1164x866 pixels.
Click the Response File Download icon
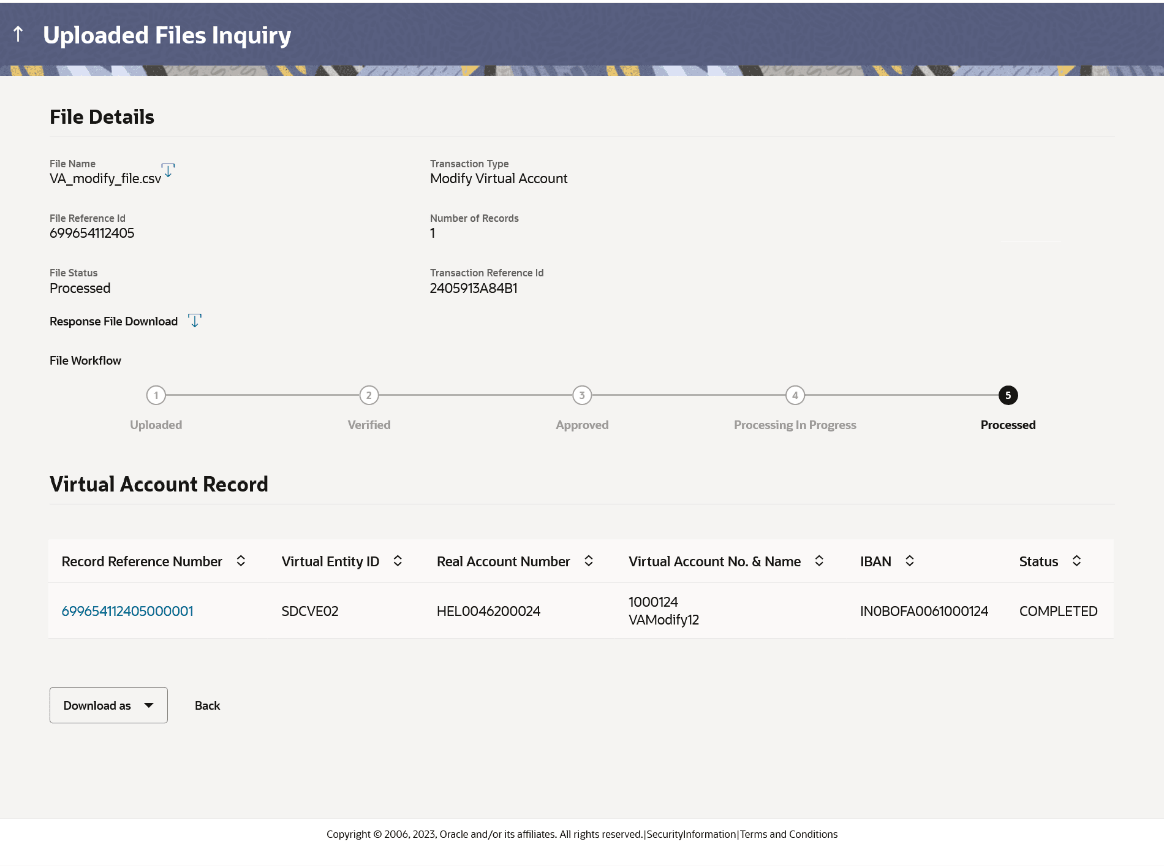(195, 321)
